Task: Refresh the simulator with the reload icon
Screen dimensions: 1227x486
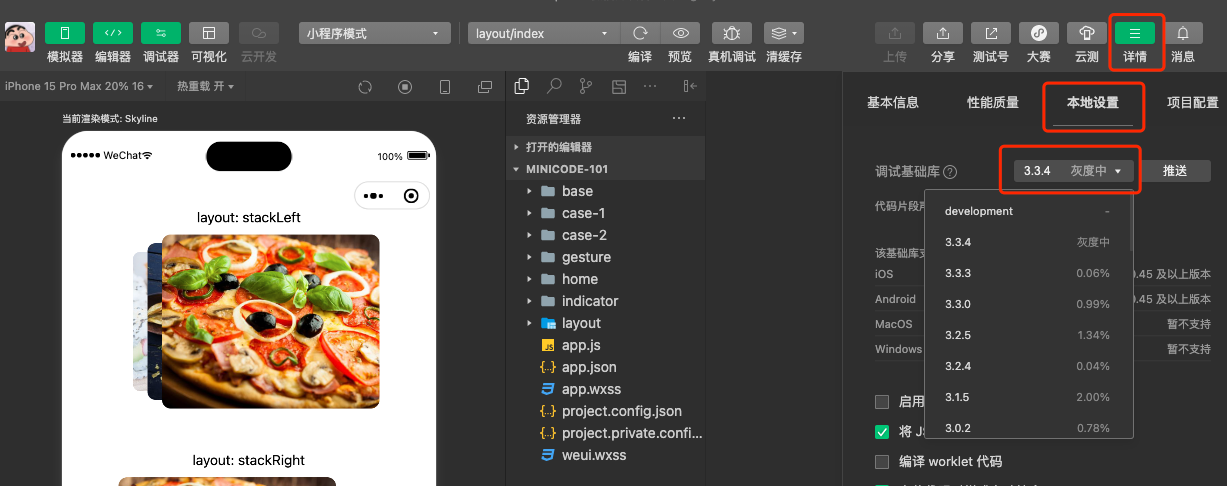Action: [x=365, y=87]
